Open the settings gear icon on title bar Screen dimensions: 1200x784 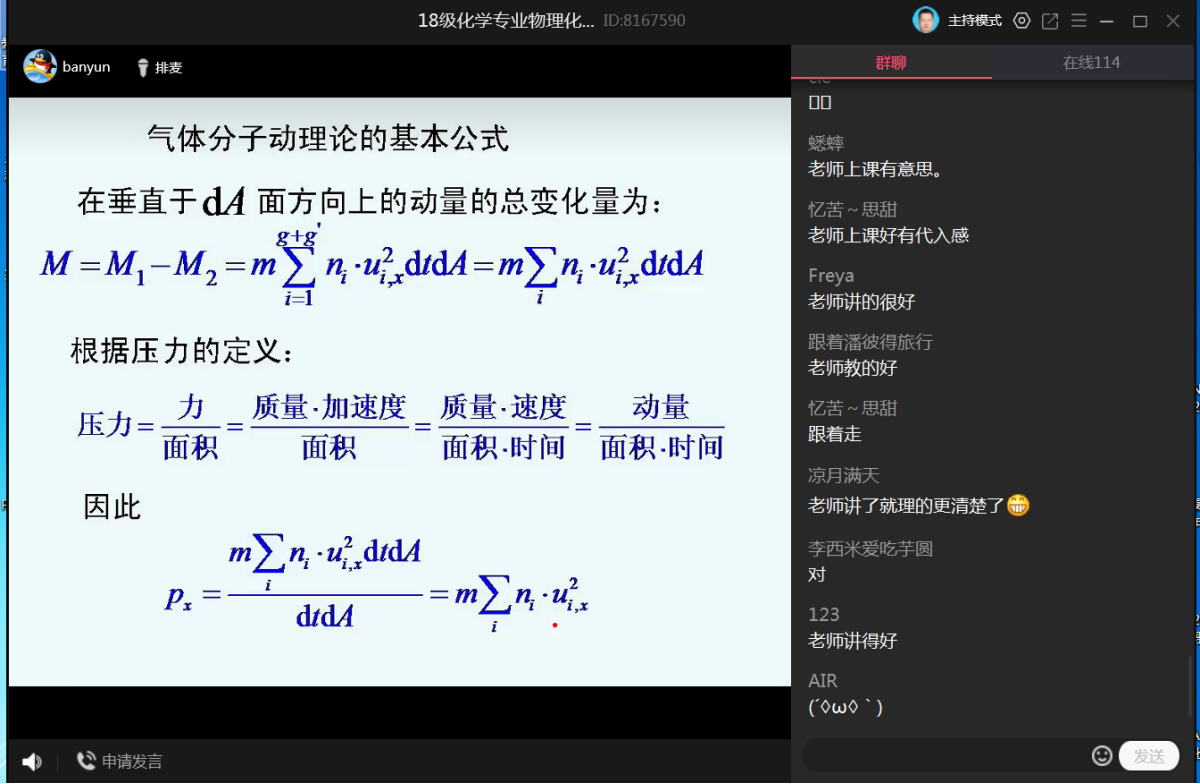click(1021, 20)
